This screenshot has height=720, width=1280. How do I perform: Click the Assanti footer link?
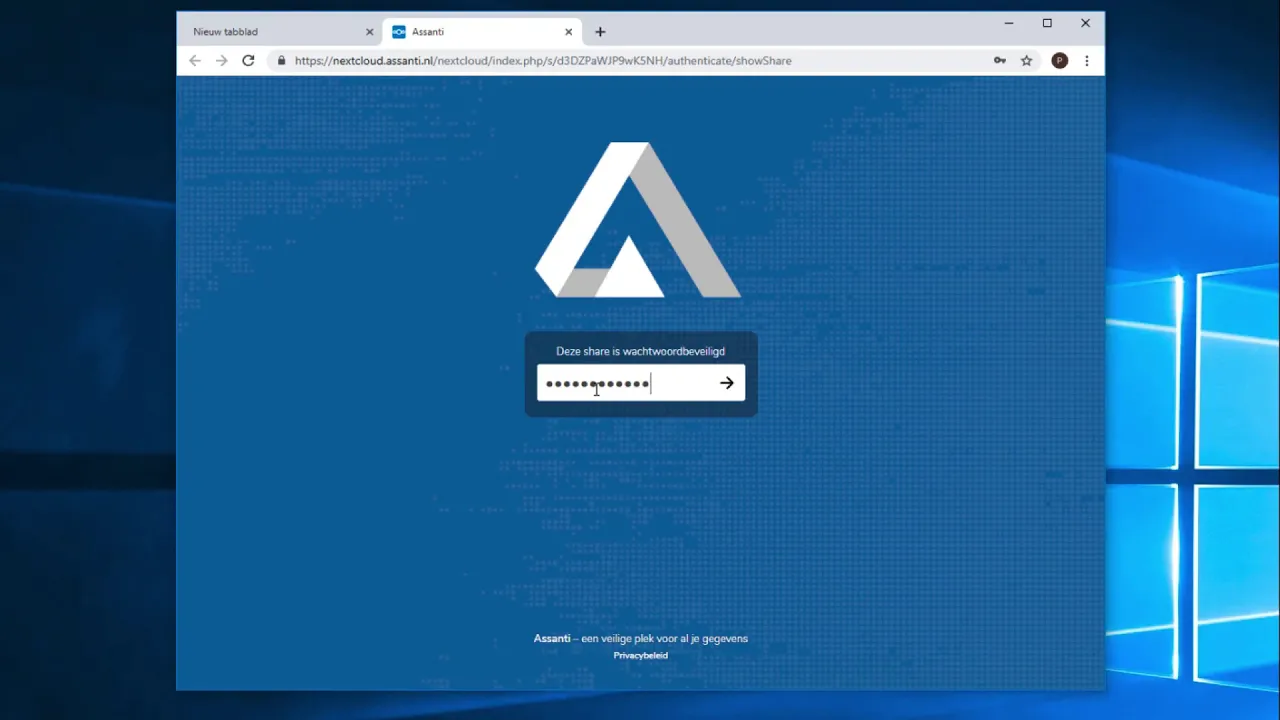(552, 638)
